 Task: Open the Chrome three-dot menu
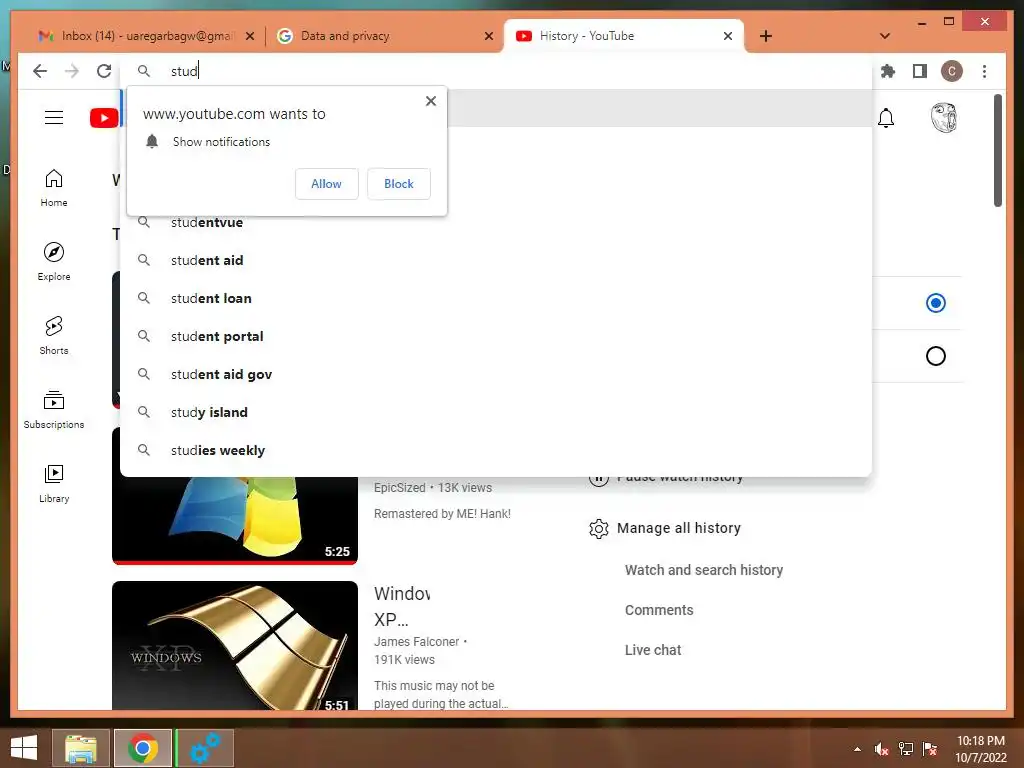pos(984,71)
